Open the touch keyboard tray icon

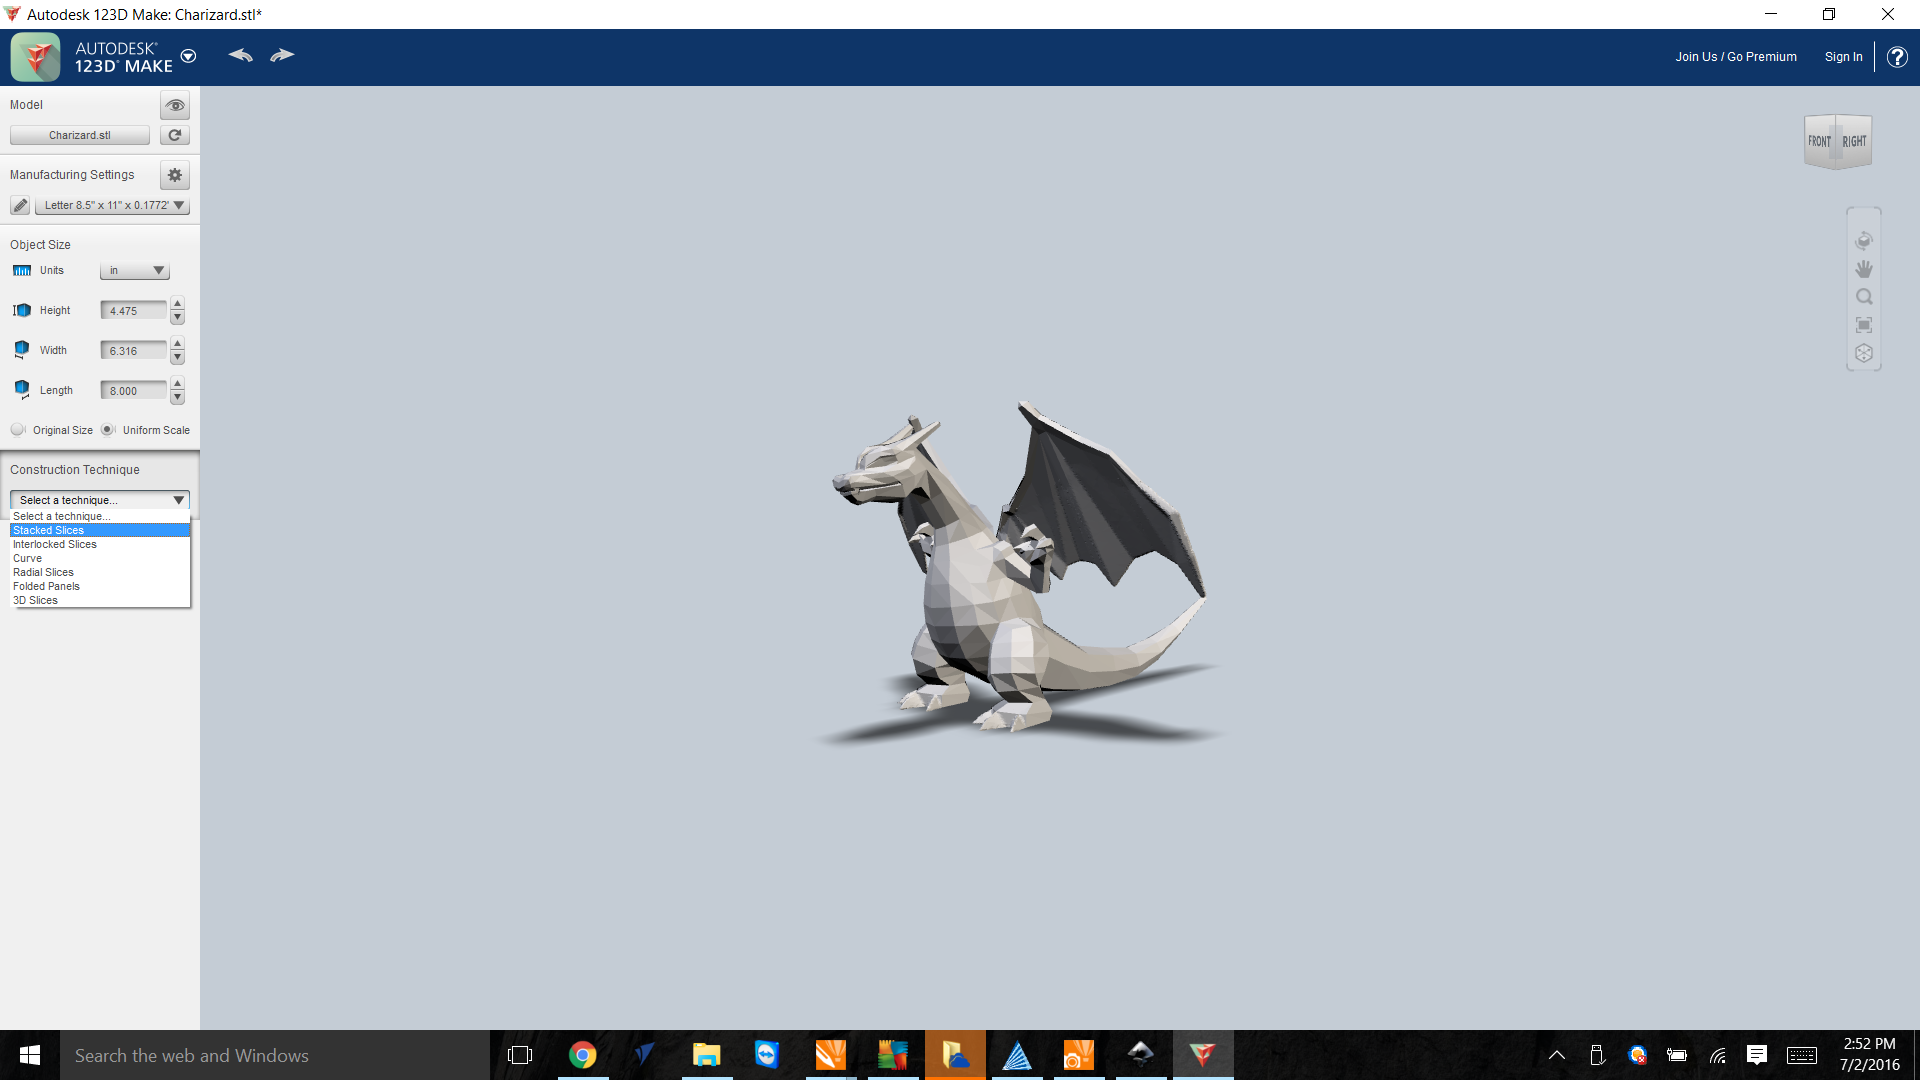(1802, 1055)
